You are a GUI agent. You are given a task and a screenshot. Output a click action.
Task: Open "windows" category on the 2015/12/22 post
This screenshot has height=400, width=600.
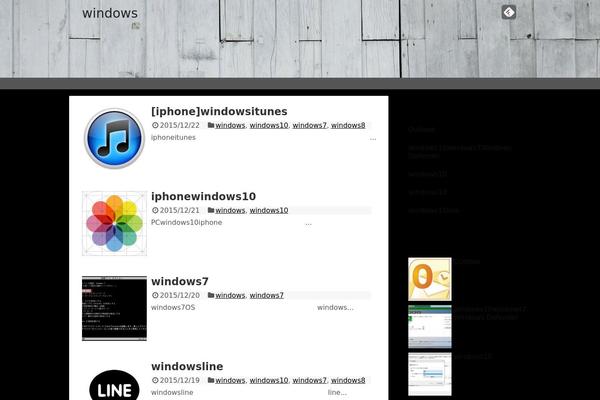pos(230,125)
